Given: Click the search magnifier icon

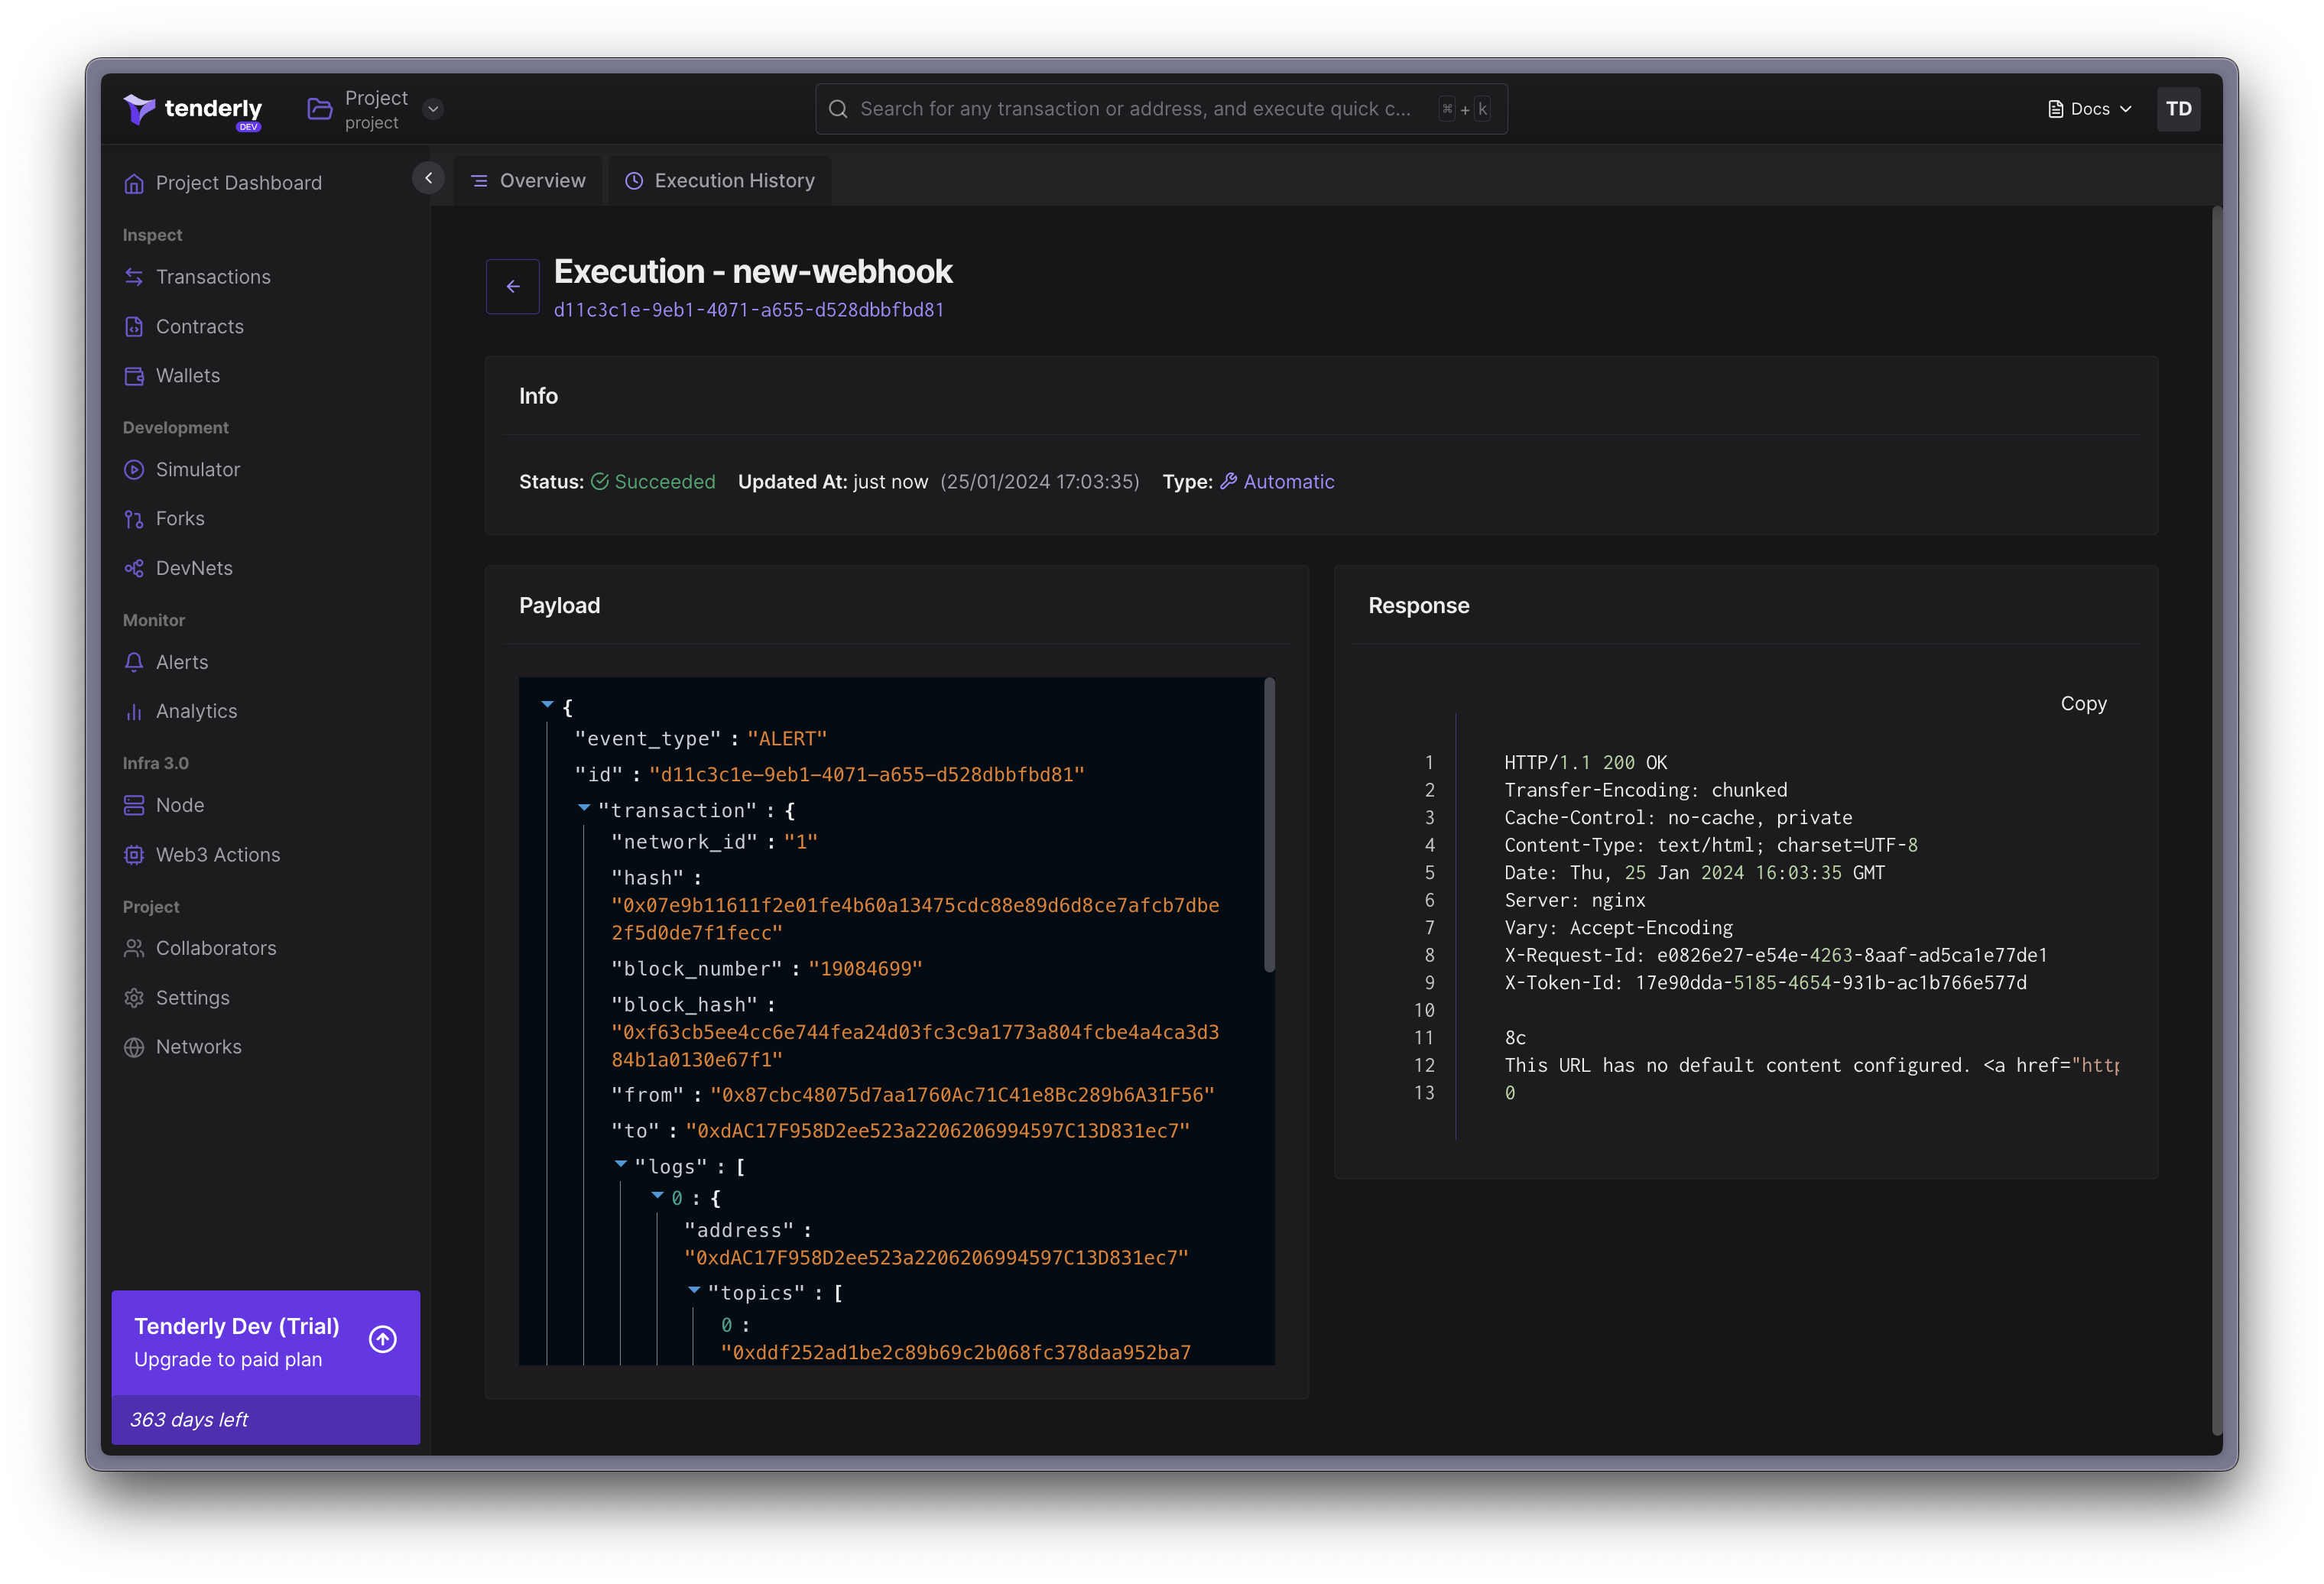Looking at the screenshot, I should 838,109.
